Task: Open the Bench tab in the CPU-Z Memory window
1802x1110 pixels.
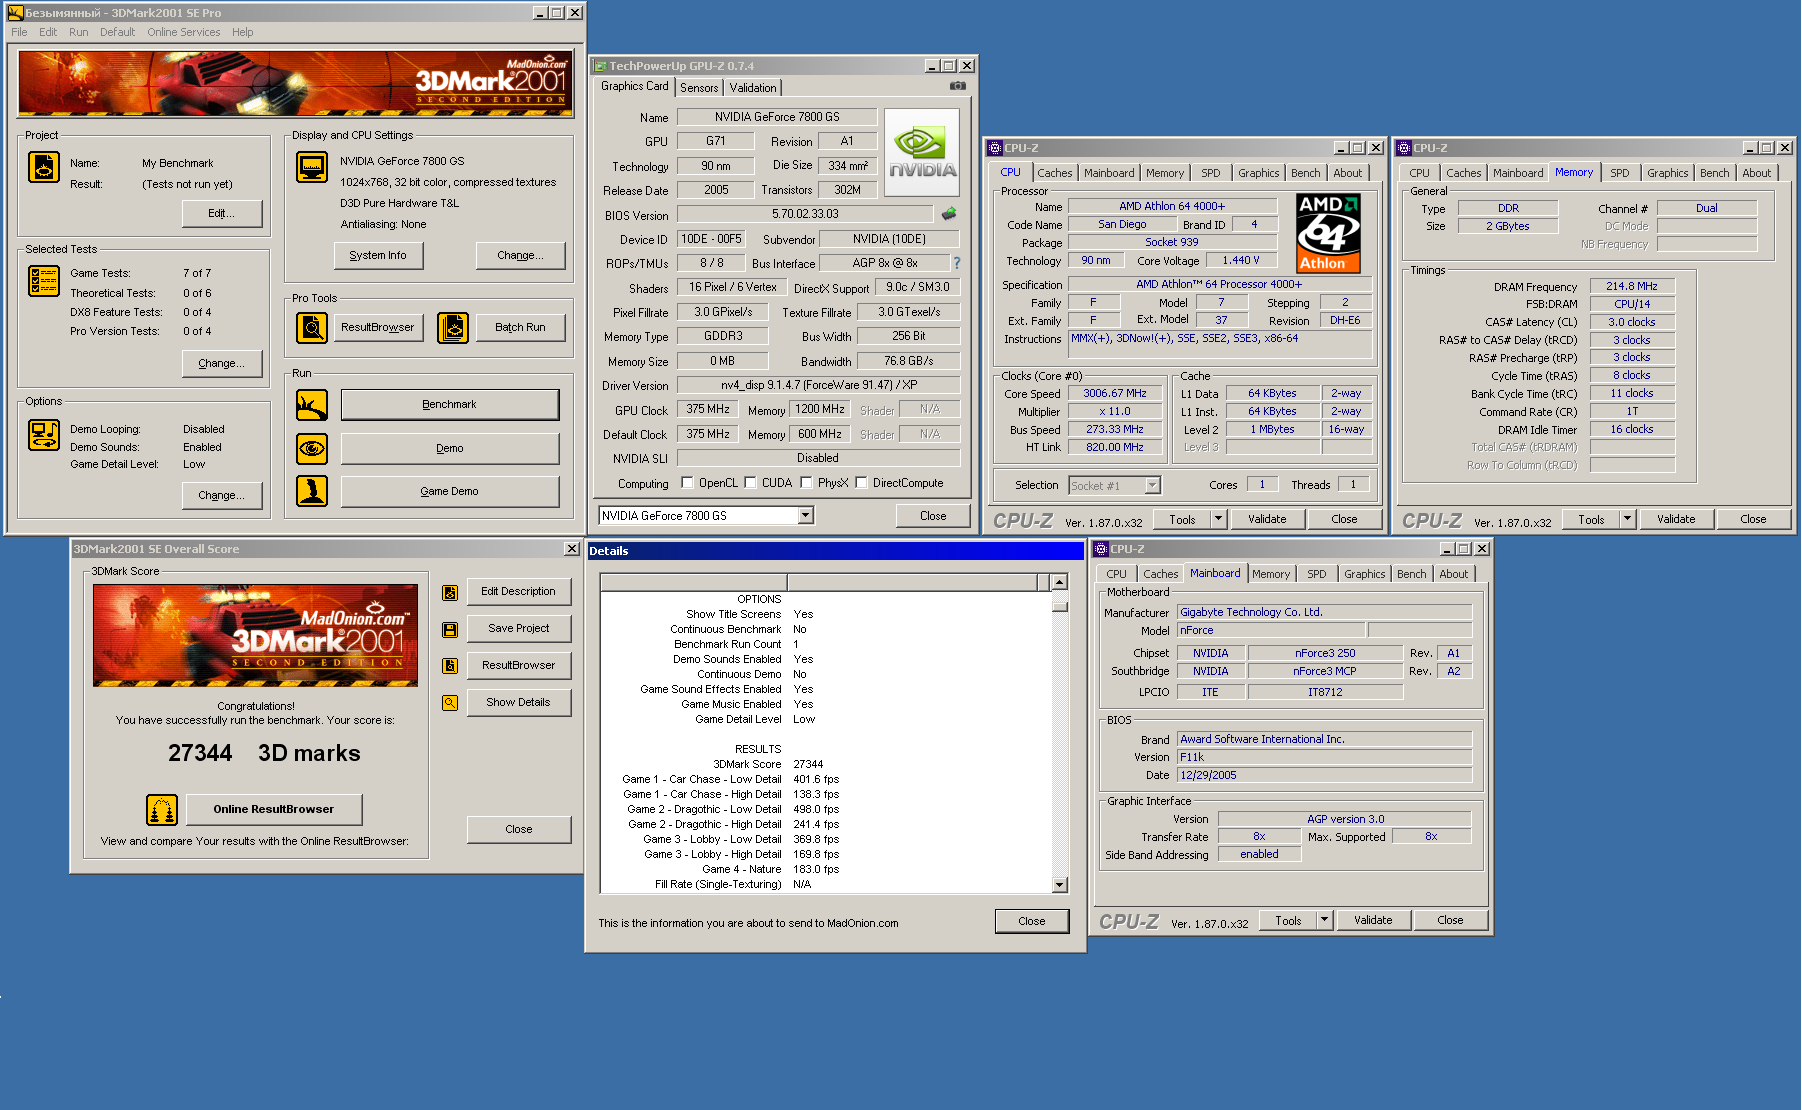Action: tap(1714, 173)
